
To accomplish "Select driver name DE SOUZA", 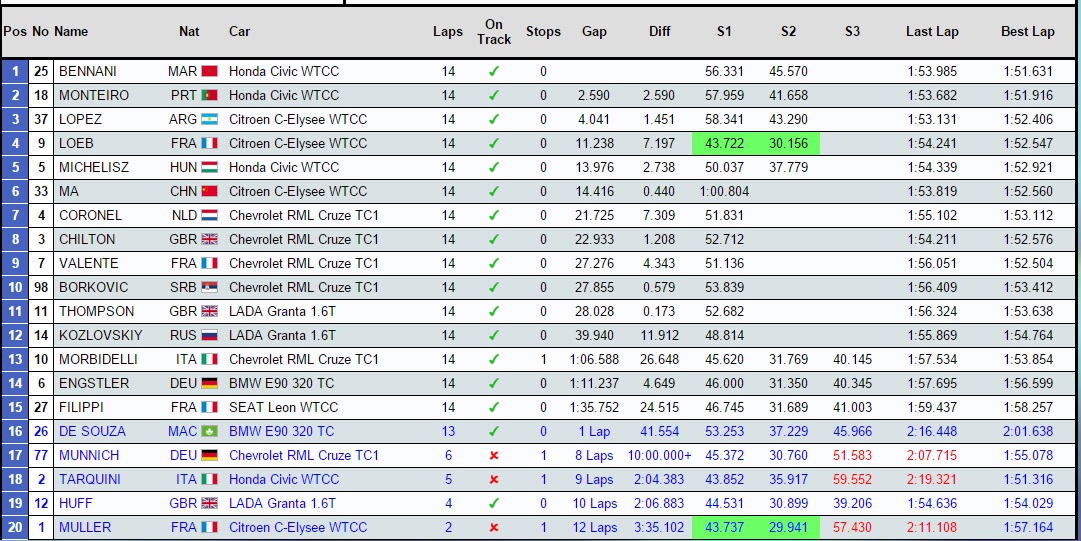I will pyautogui.click(x=92, y=432).
